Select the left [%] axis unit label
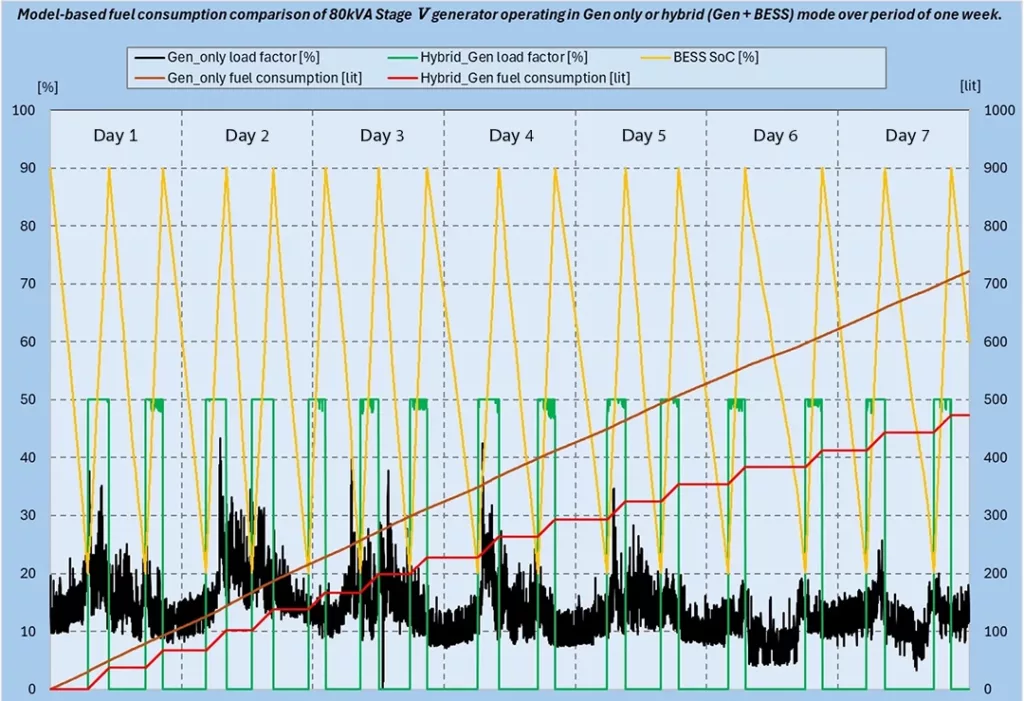Screen dimensions: 1024x701 point(48,86)
